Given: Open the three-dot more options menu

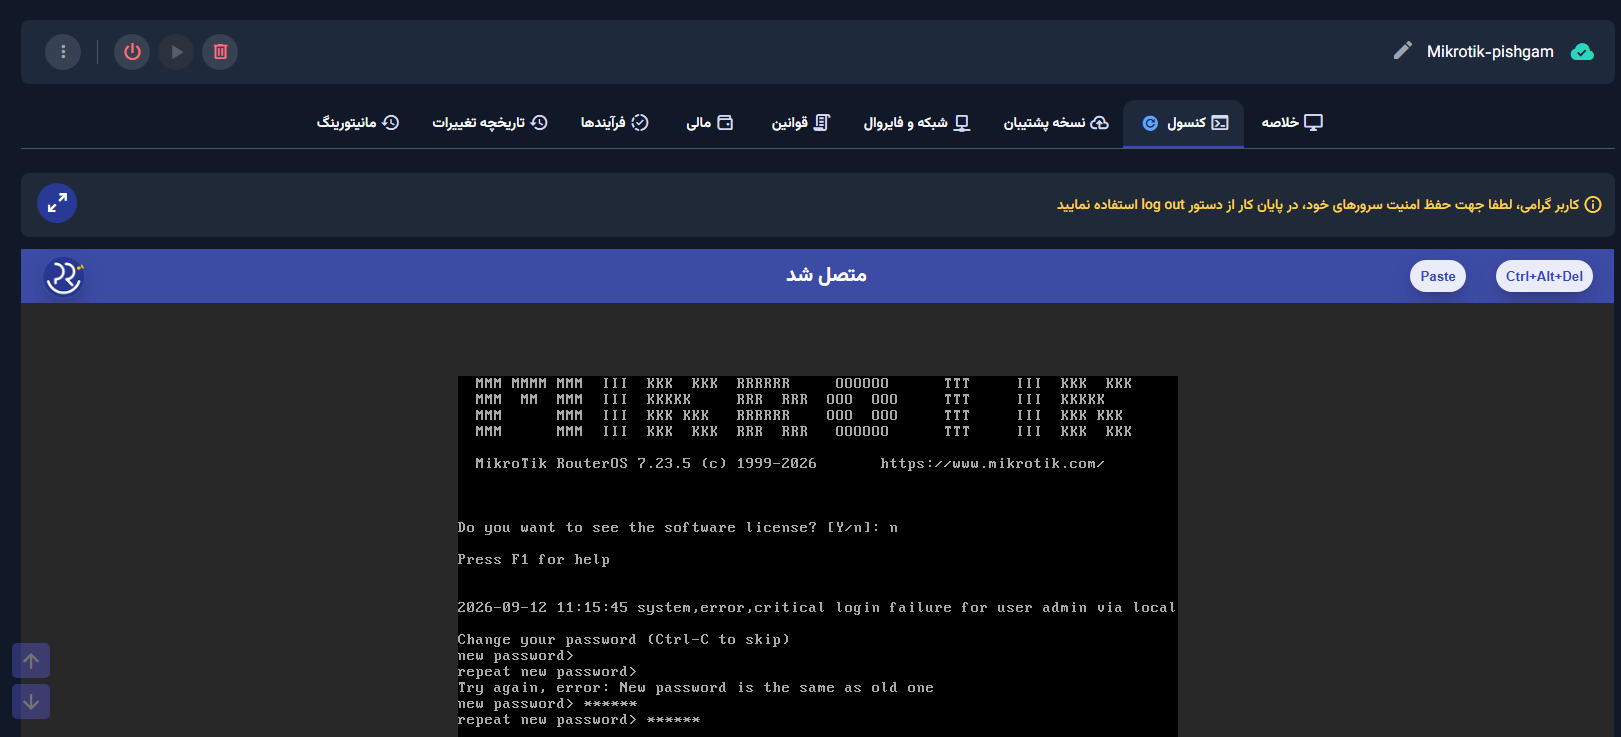Looking at the screenshot, I should coord(63,52).
